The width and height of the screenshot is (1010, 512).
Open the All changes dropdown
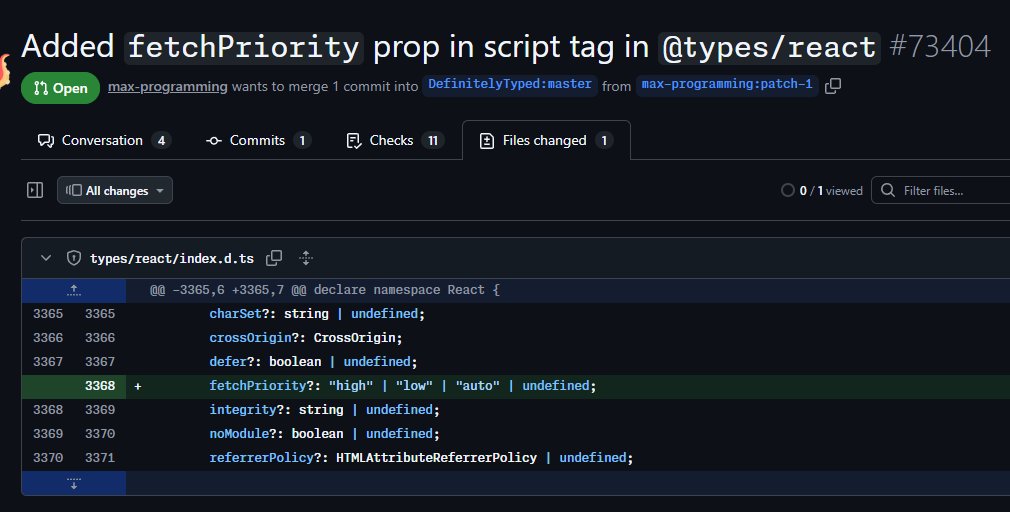115,190
